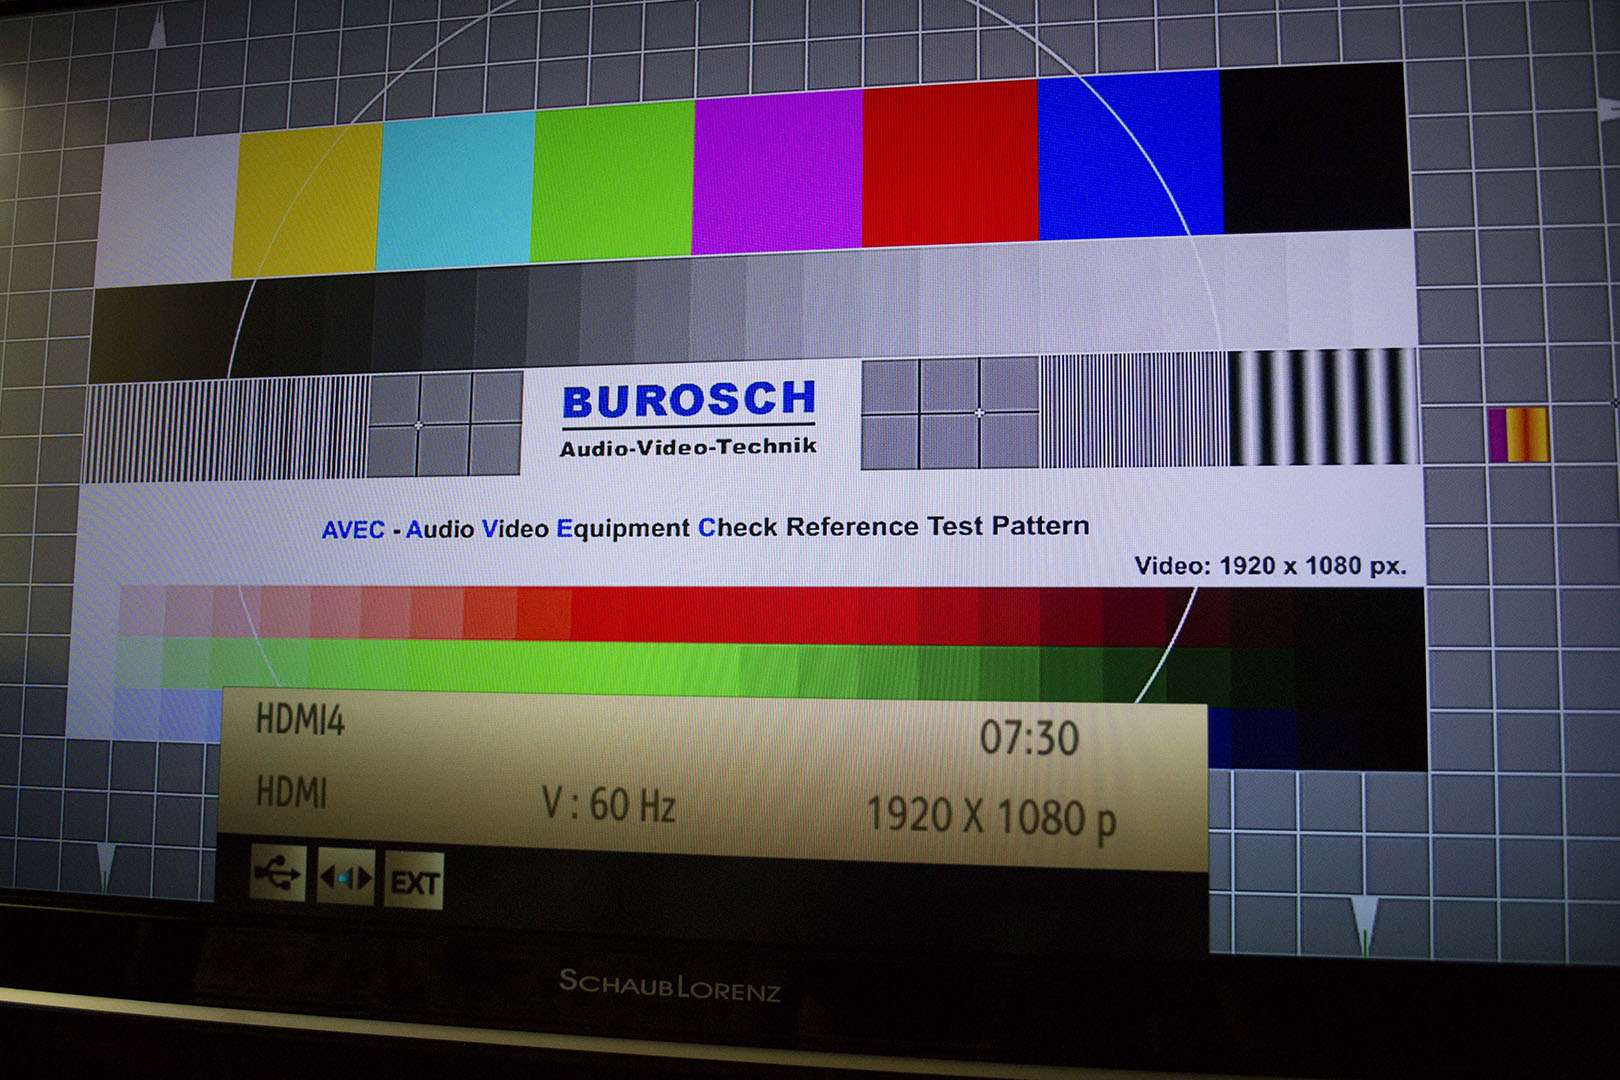Viewport: 1620px width, 1080px height.
Task: Click the green top color bar
Action: pos(612,181)
